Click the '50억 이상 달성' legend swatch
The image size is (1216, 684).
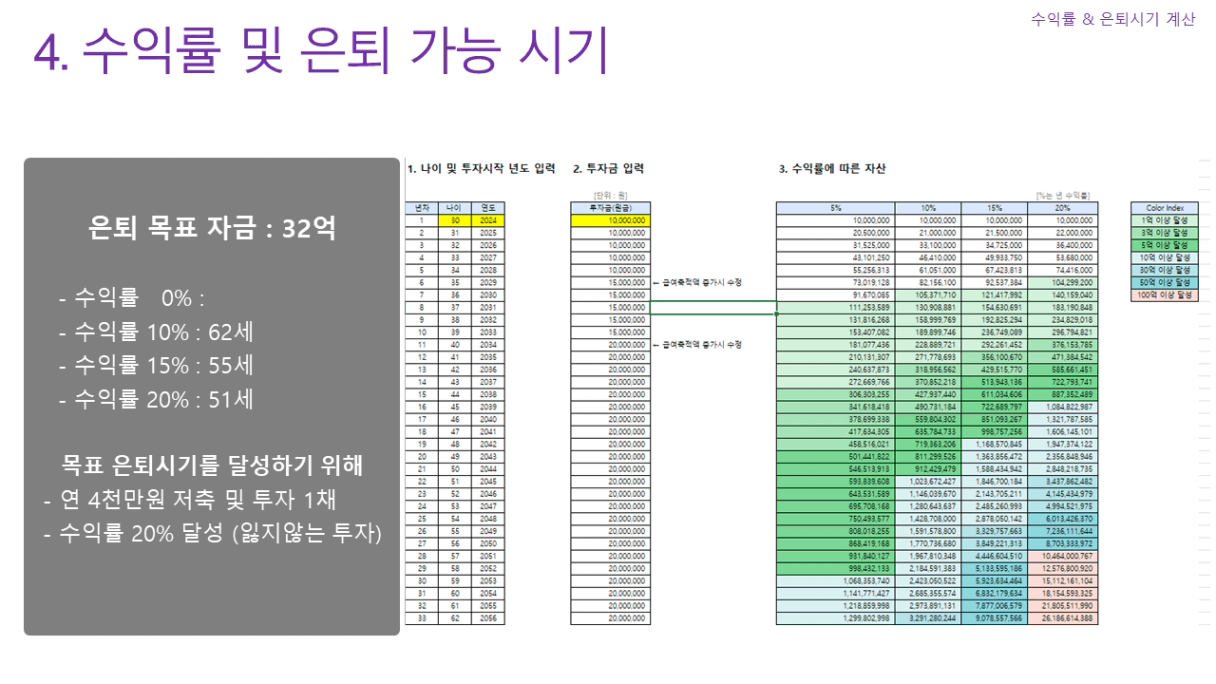pyautogui.click(x=1164, y=282)
